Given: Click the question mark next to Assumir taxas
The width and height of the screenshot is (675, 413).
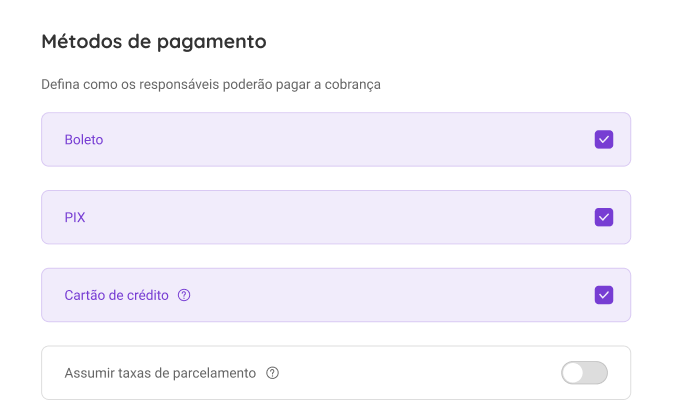Looking at the screenshot, I should coord(272,373).
